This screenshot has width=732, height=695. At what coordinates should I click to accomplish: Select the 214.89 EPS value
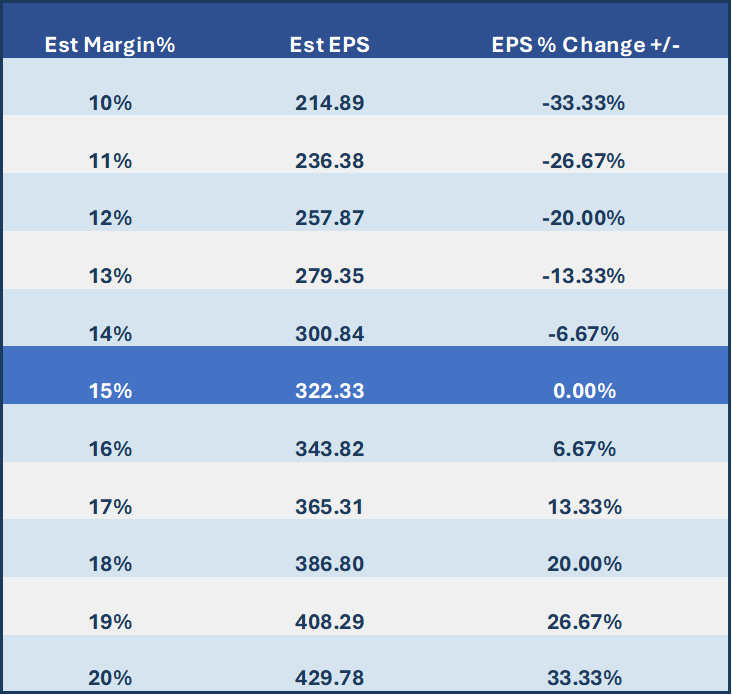point(329,103)
